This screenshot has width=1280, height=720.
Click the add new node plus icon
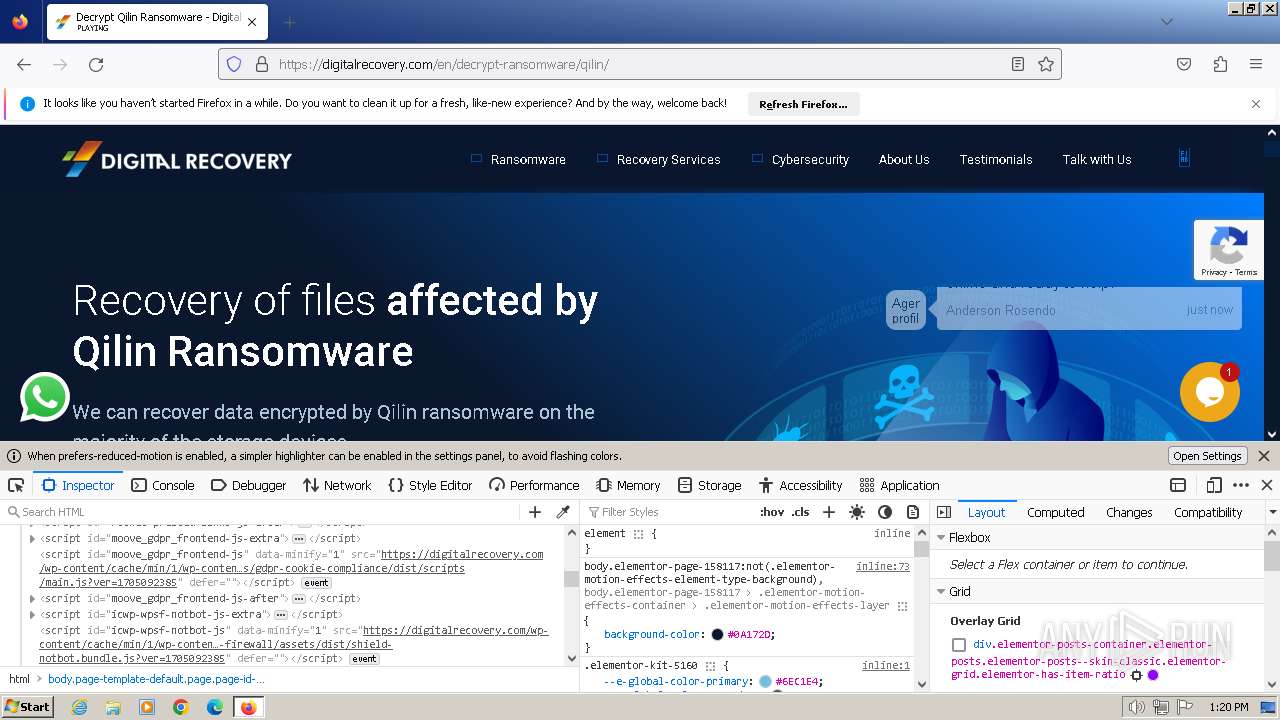pos(535,512)
